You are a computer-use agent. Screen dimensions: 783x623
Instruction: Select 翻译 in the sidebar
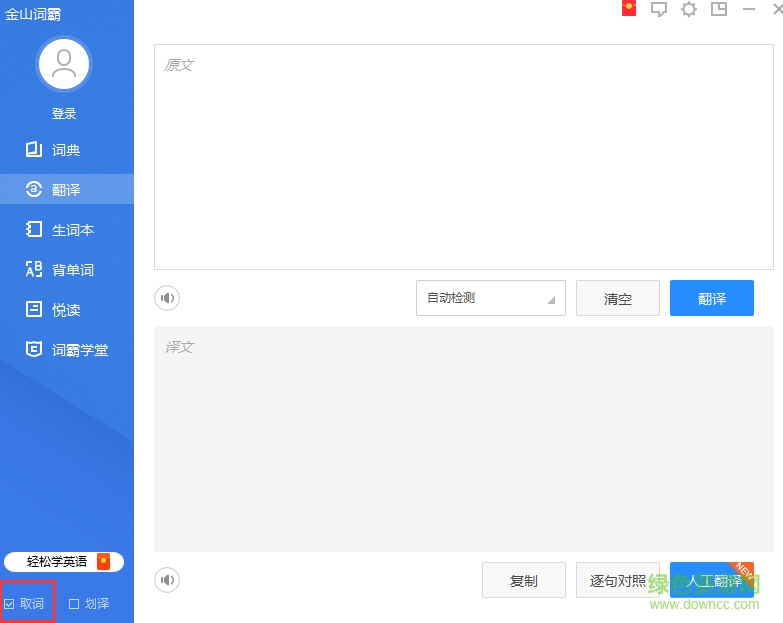66,190
